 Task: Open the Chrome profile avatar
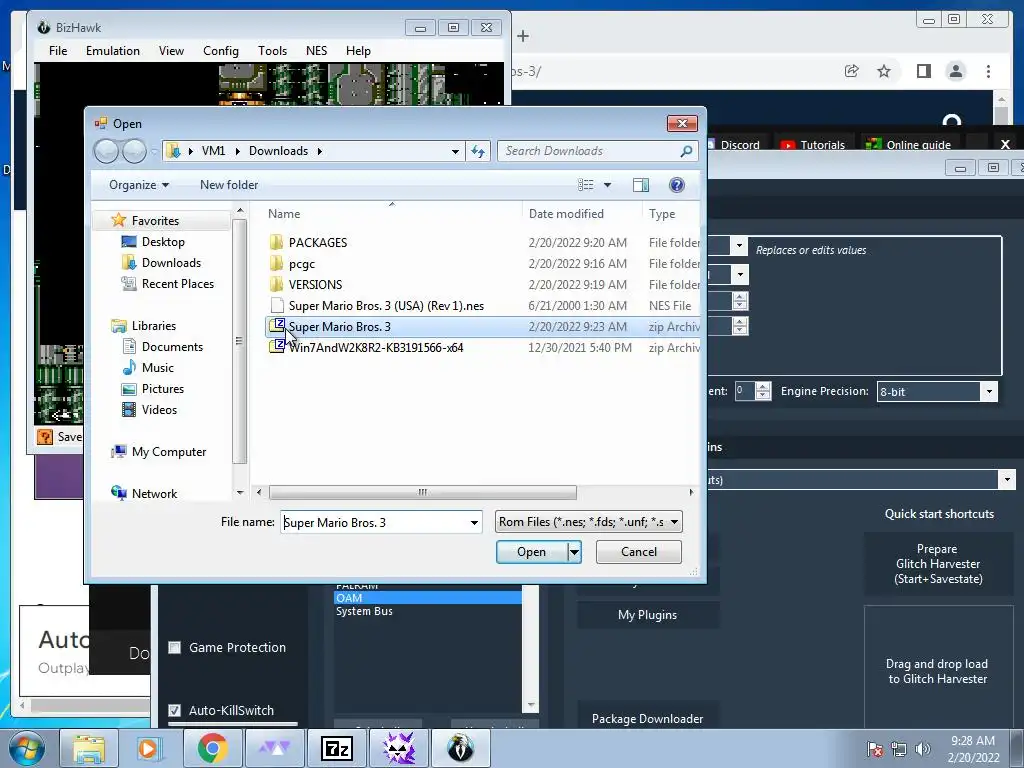point(955,71)
